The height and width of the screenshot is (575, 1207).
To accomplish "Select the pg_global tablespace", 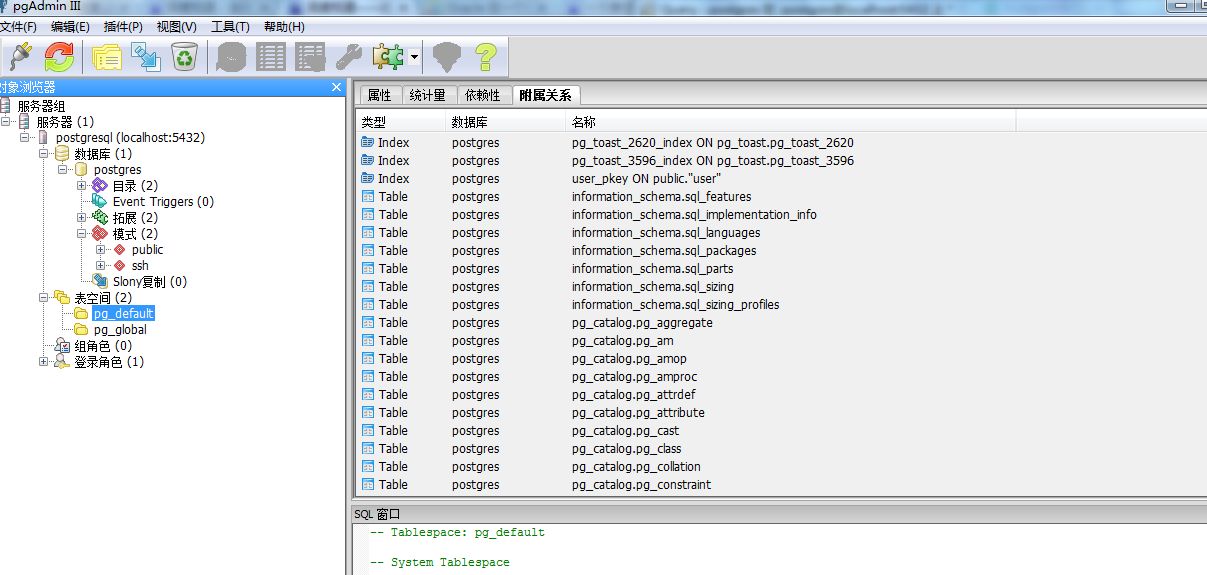I will coord(120,330).
